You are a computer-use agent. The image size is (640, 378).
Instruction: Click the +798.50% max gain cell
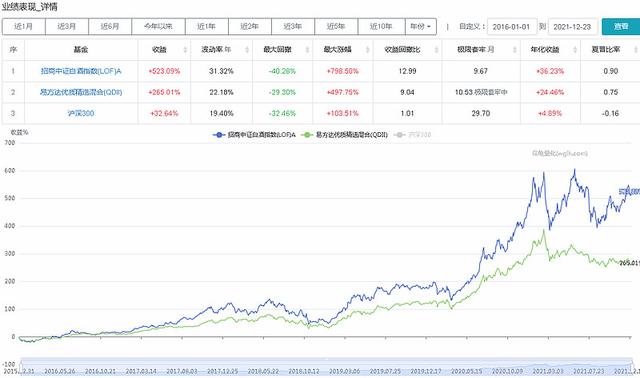click(x=342, y=71)
